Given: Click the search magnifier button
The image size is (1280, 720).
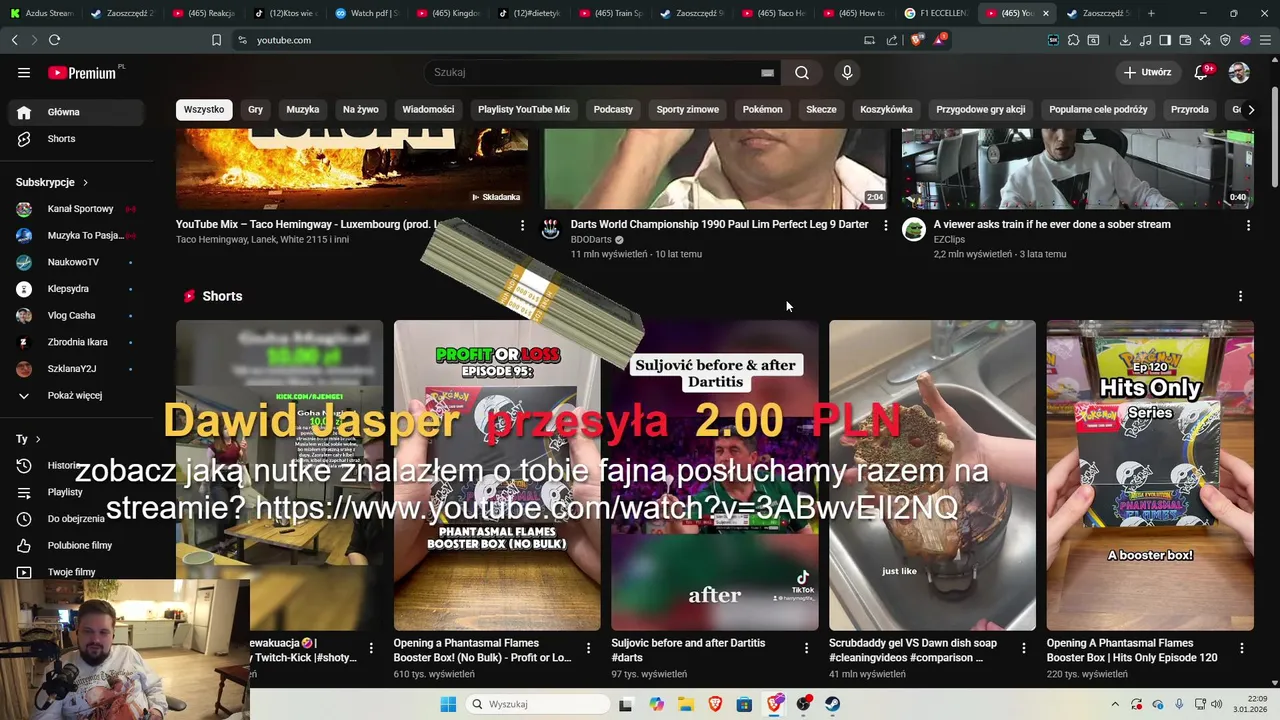Looking at the screenshot, I should [802, 72].
